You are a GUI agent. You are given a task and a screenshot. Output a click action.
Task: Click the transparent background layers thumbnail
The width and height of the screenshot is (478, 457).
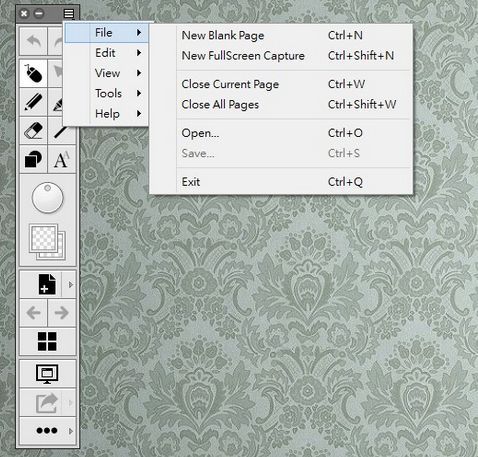48,242
